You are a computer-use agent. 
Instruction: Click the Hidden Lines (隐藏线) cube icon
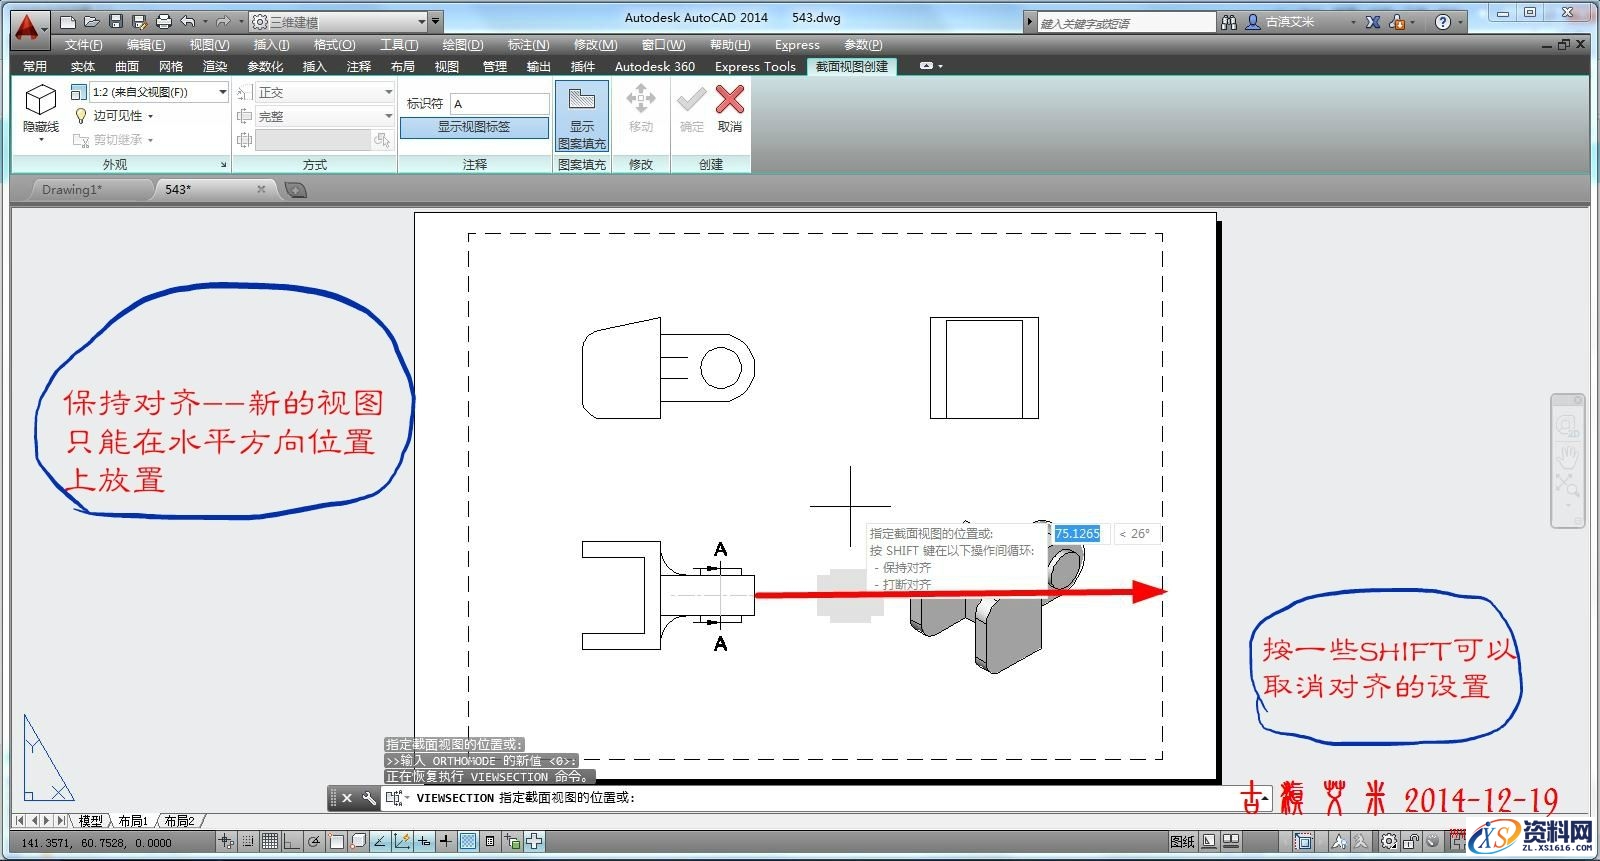(40, 101)
